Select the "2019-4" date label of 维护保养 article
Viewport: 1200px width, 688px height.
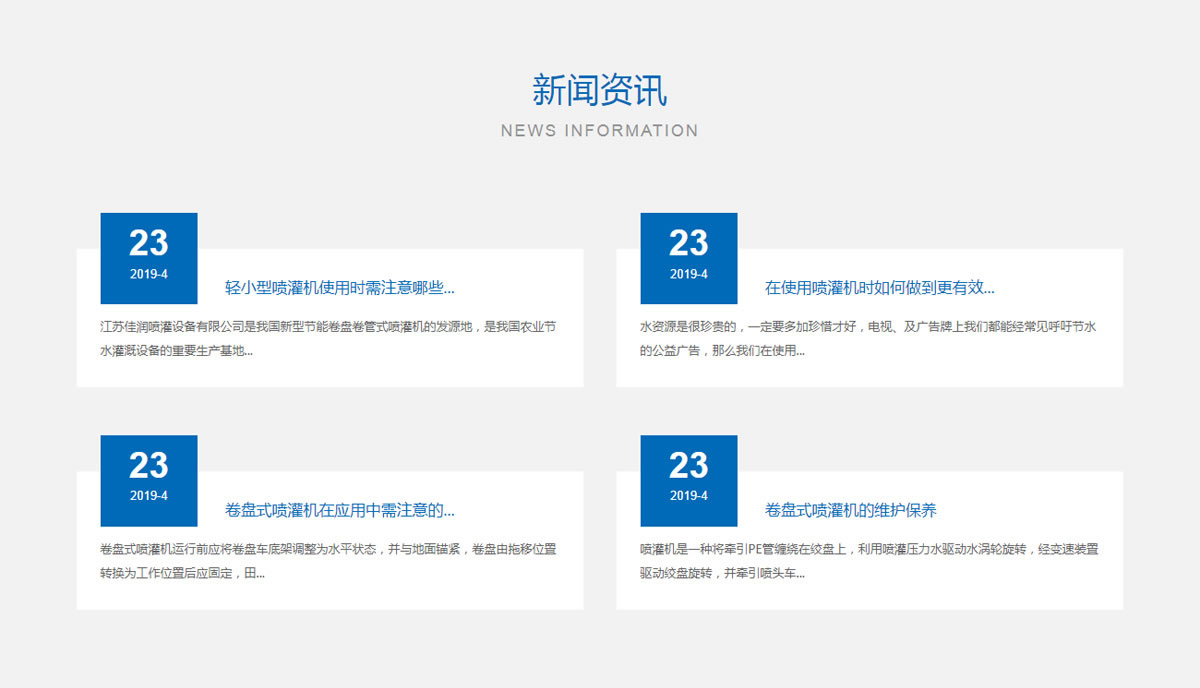tap(688, 495)
